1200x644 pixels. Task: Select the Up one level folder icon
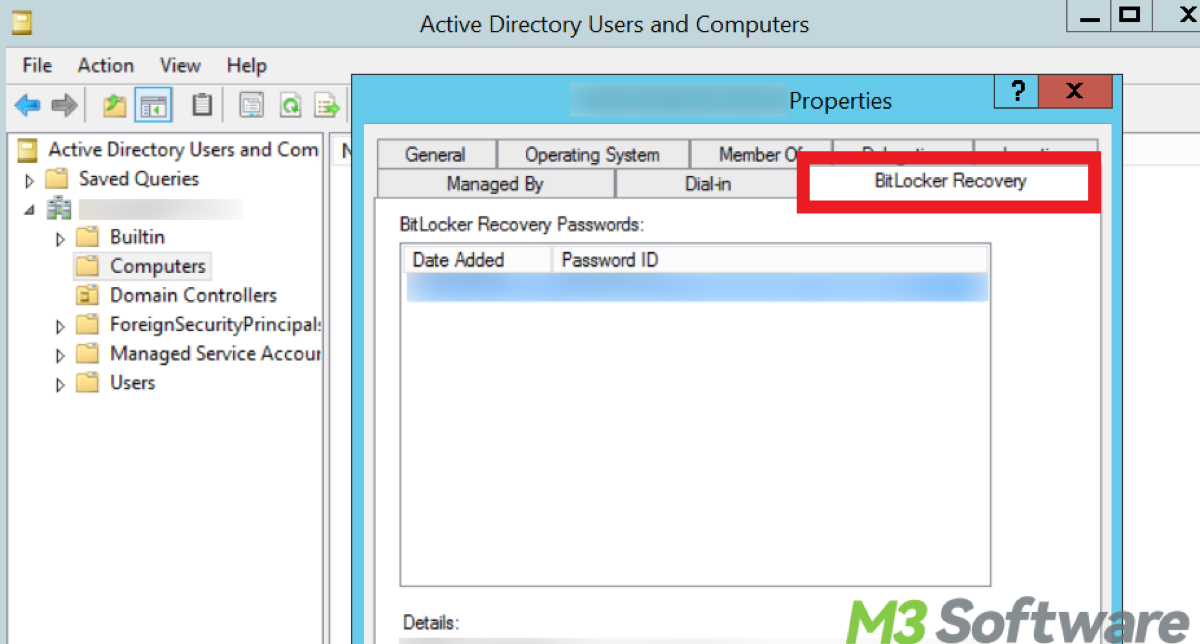[x=115, y=104]
